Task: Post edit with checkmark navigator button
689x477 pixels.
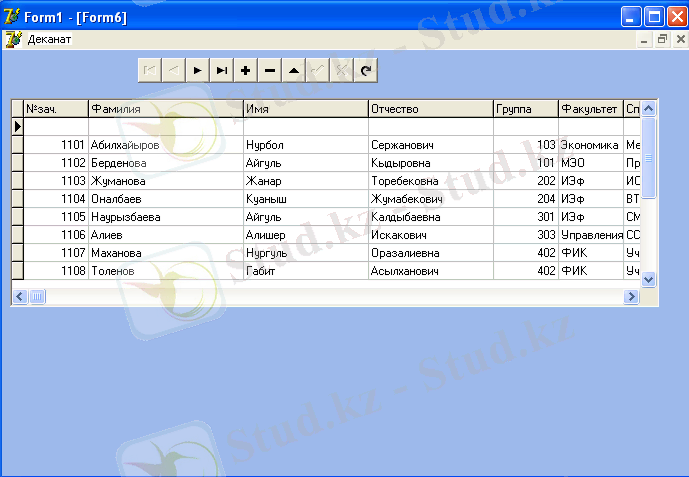Action: click(318, 70)
